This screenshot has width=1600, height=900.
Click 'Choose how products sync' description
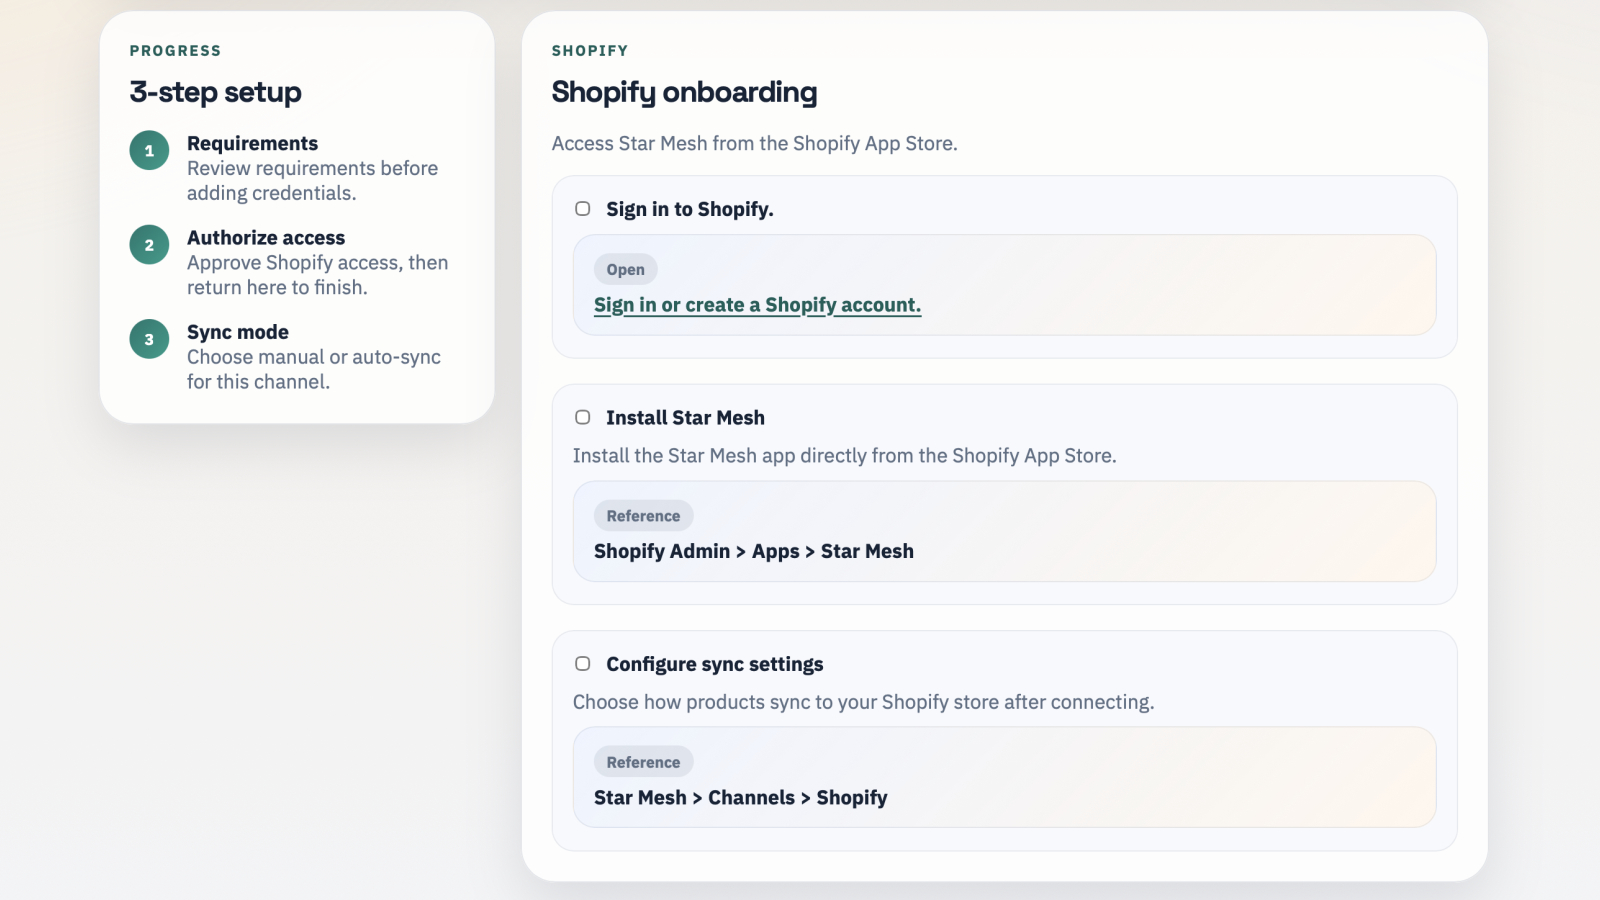(x=863, y=702)
